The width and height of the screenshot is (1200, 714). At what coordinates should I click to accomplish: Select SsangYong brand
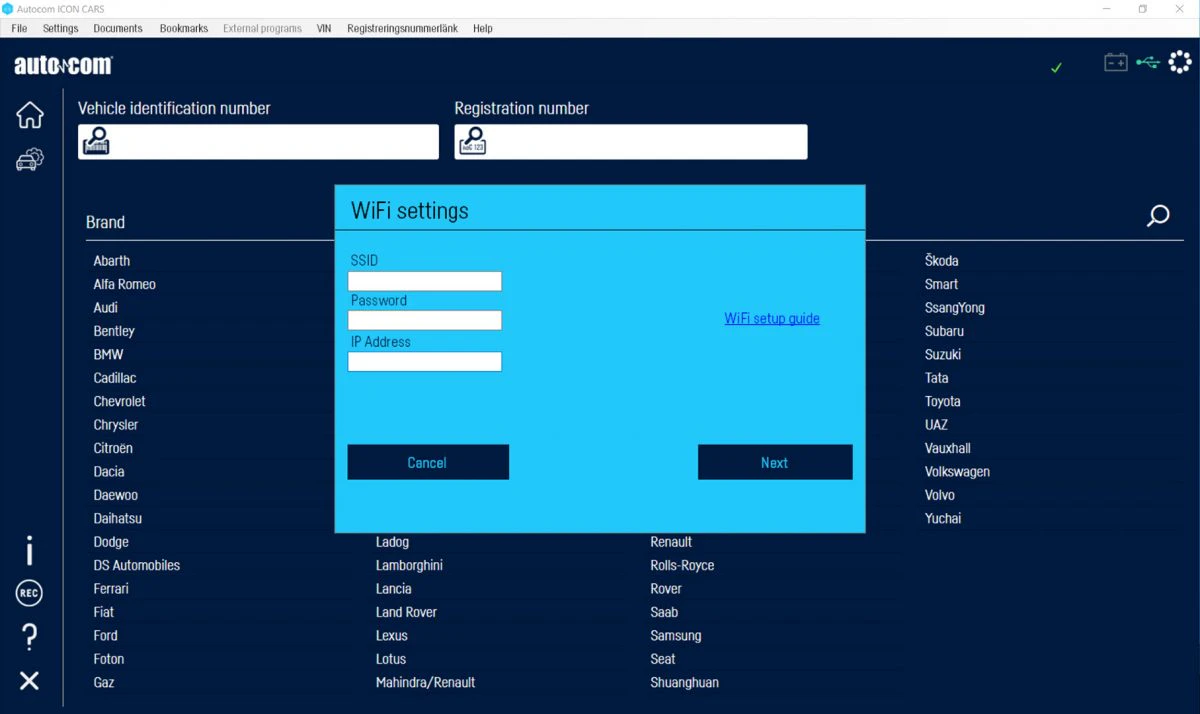pos(955,308)
